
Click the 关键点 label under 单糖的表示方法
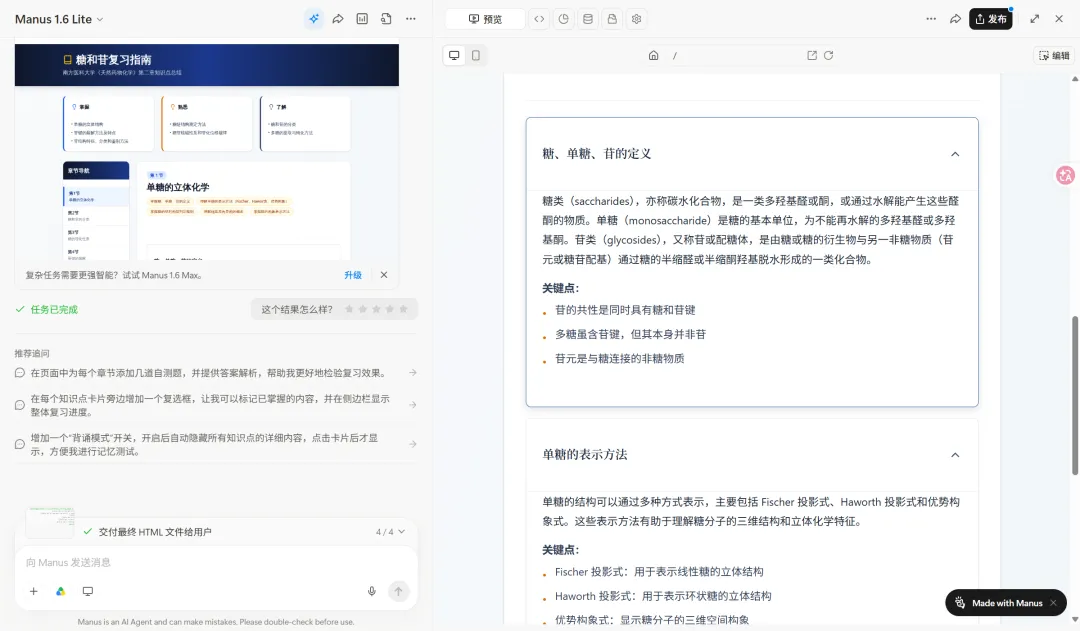tap(561, 550)
